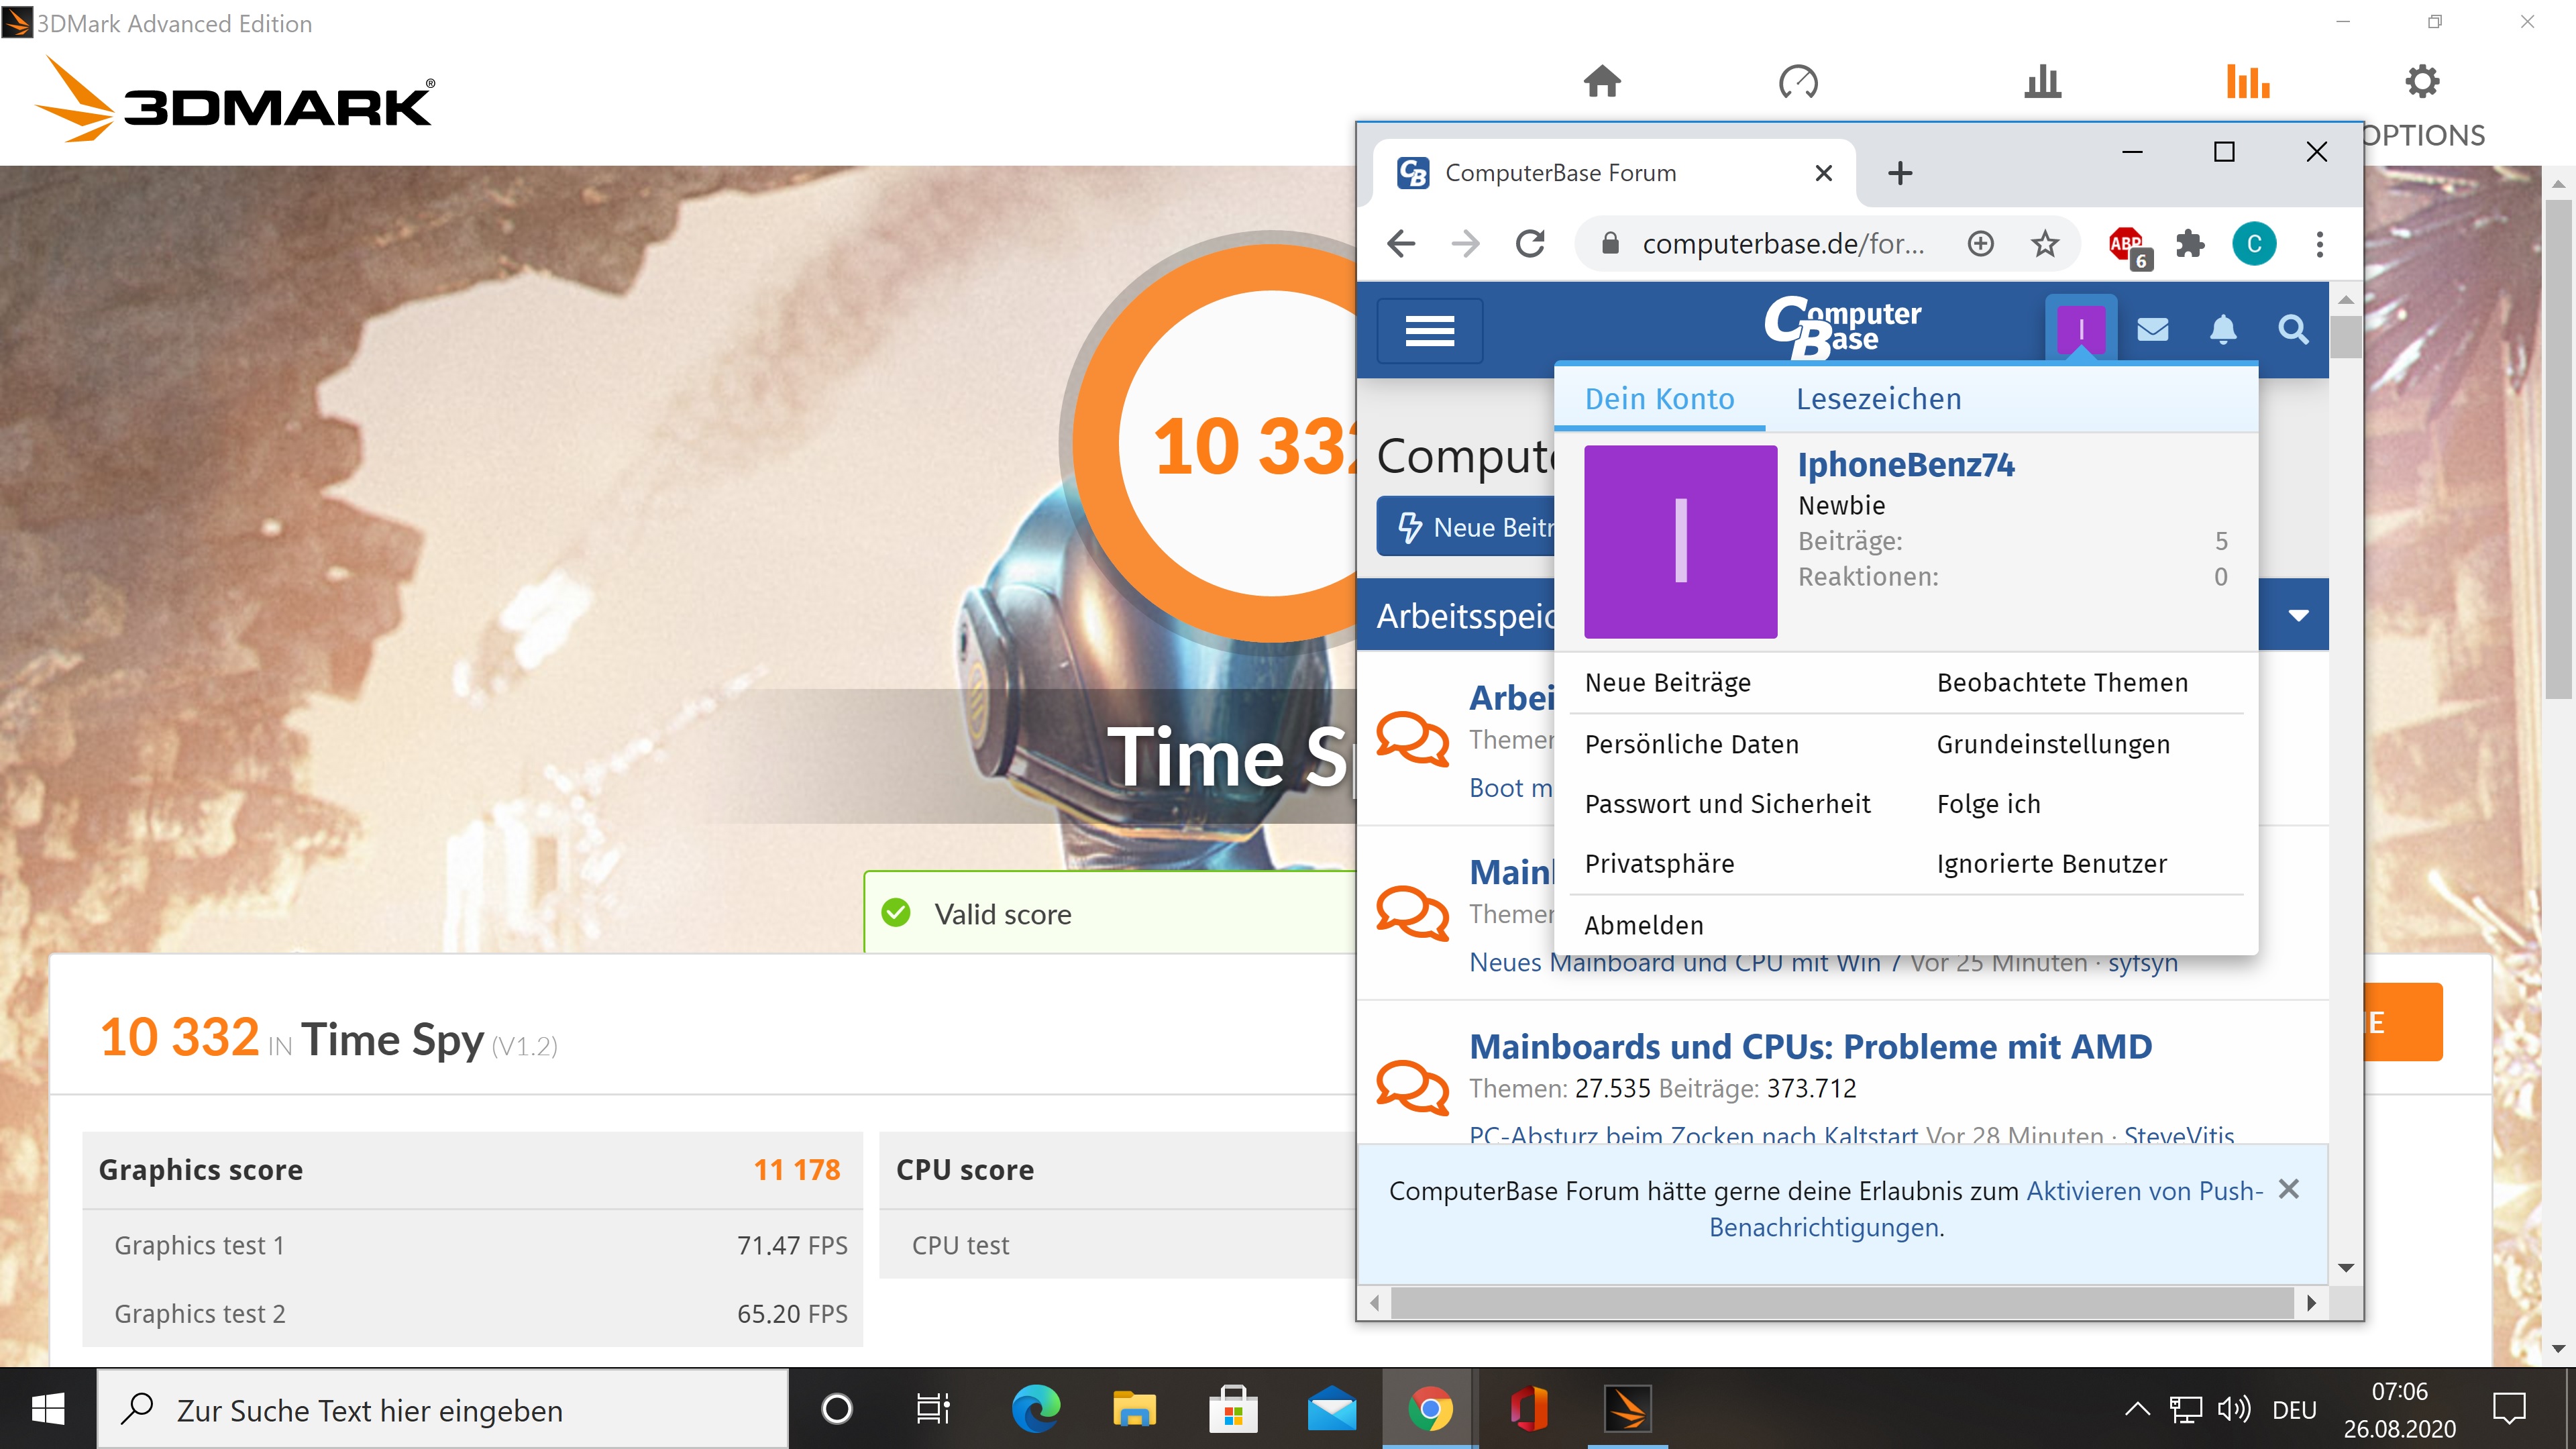Click the forum search magnifier icon
Screen dimensions: 2576x1449
(2293, 329)
